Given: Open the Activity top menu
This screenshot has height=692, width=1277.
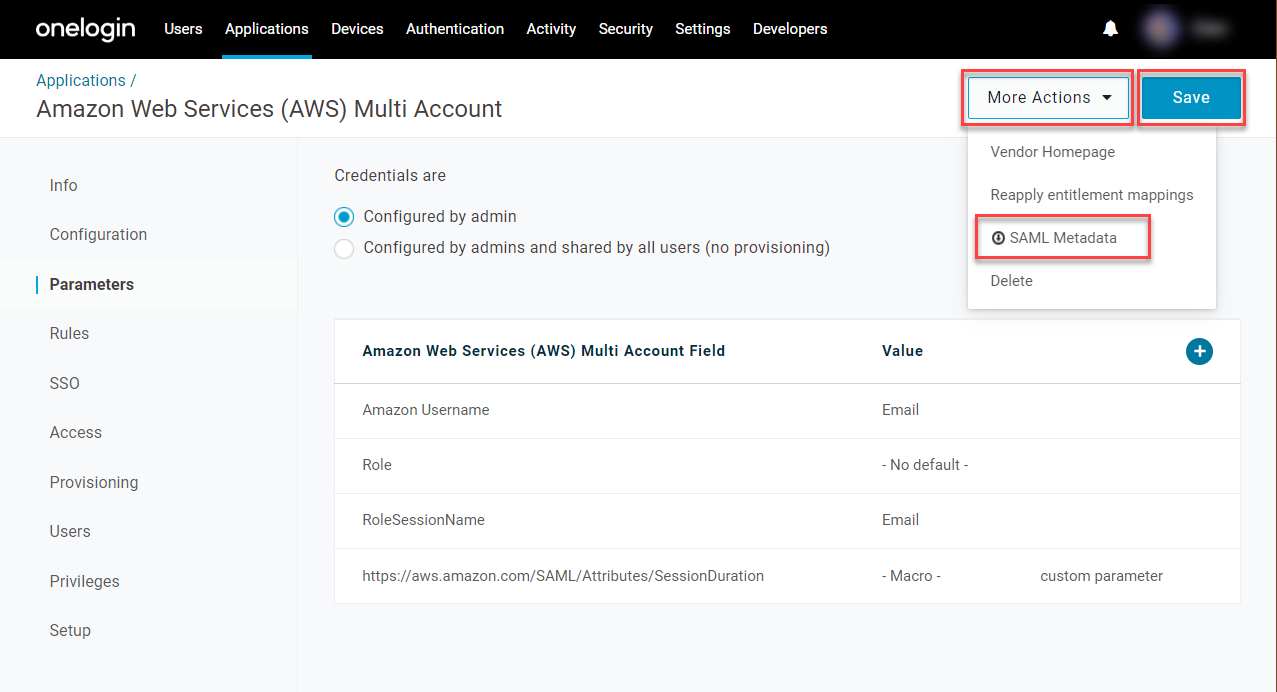Looking at the screenshot, I should 551,29.
